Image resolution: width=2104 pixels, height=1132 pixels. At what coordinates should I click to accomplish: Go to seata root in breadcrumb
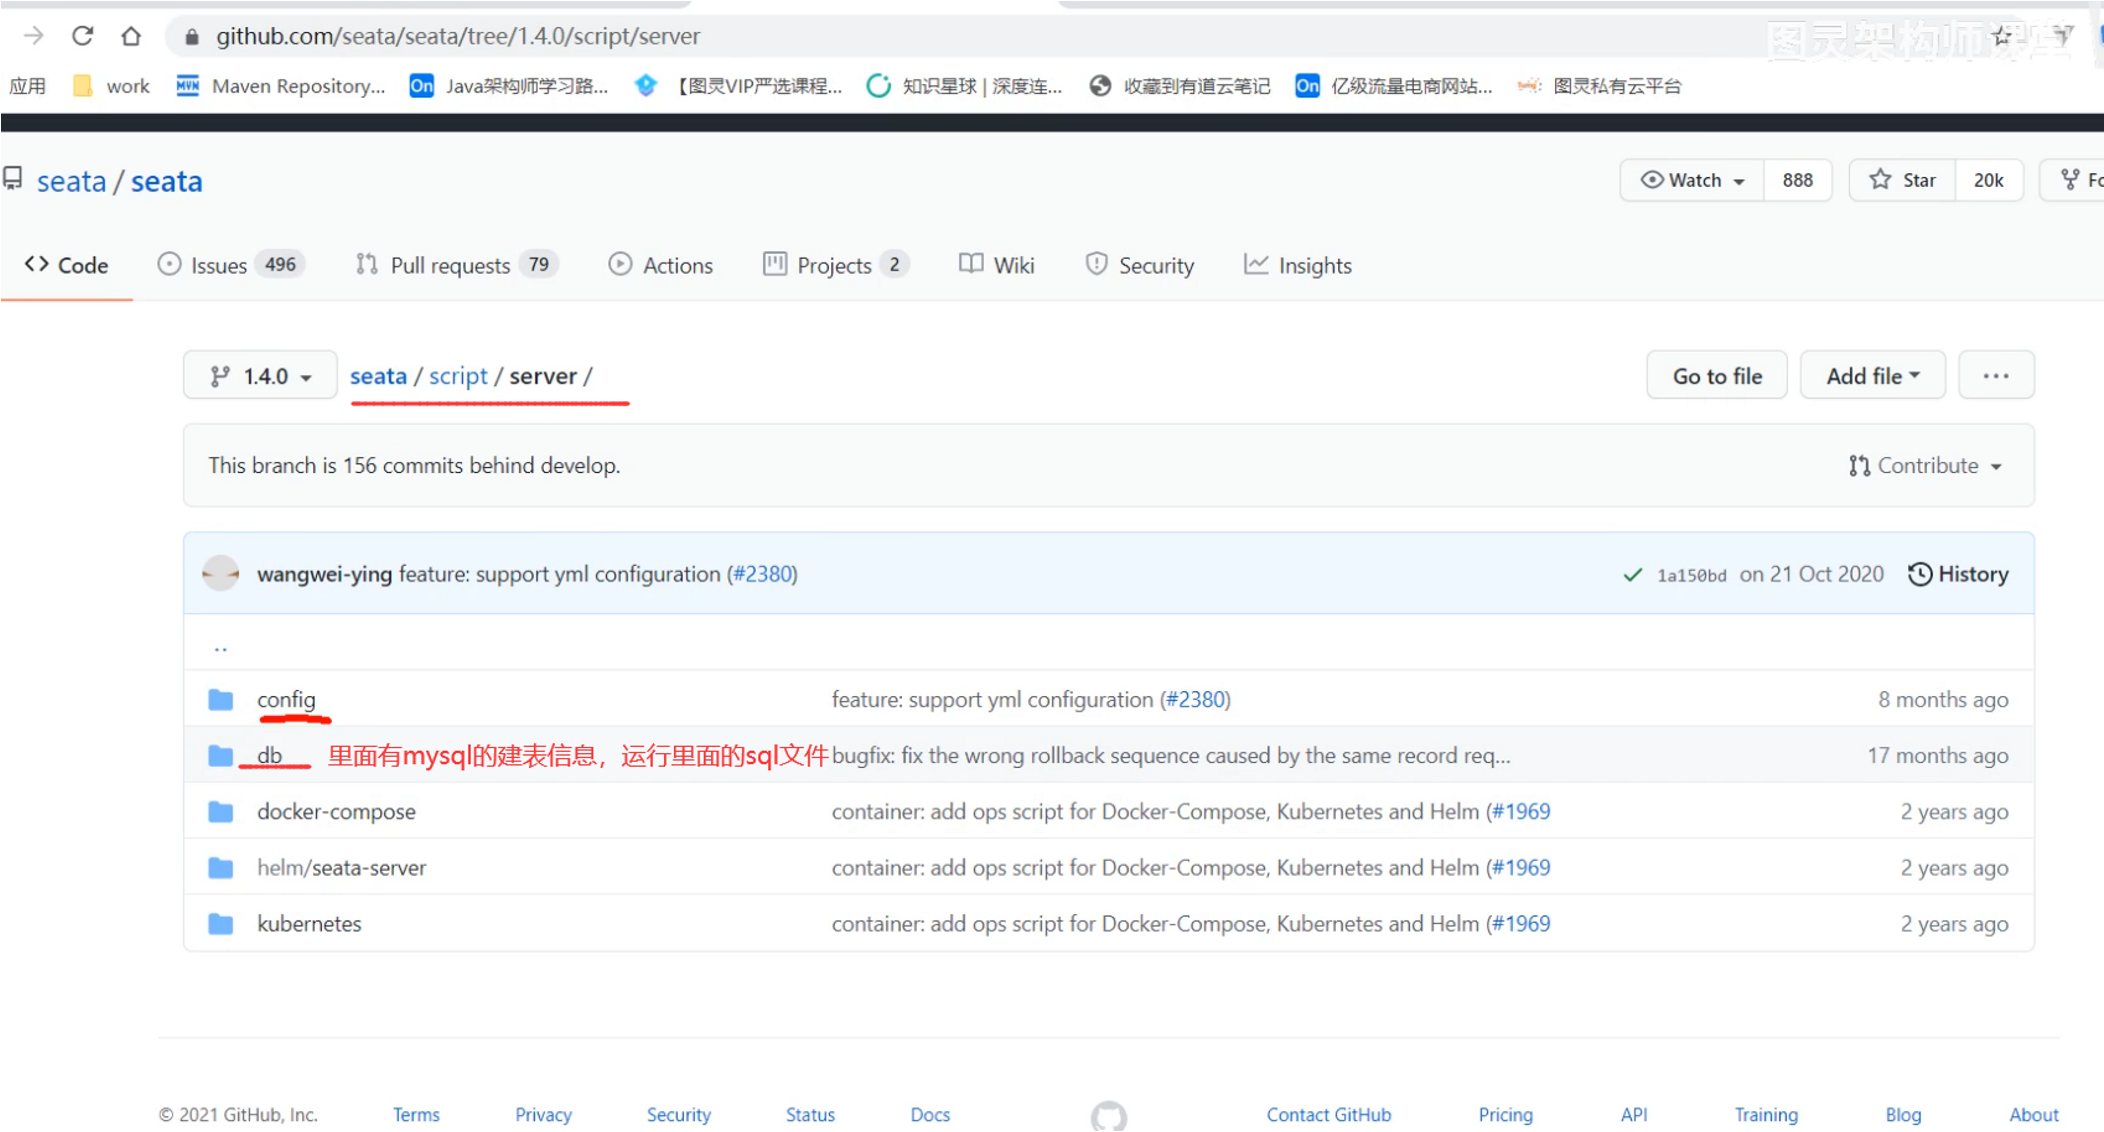click(378, 376)
